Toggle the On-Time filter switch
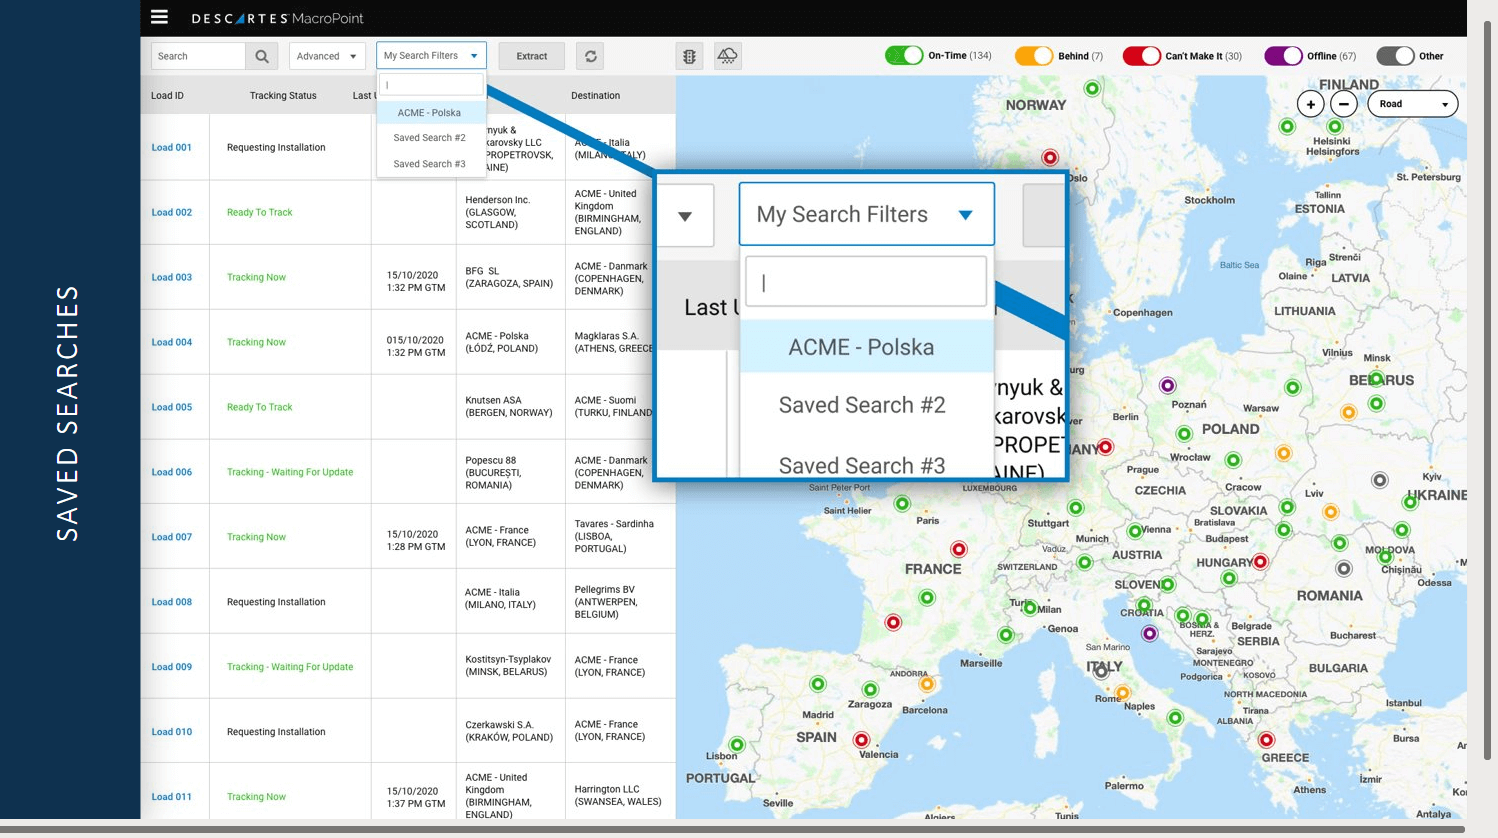This screenshot has height=838, width=1498. 904,56
